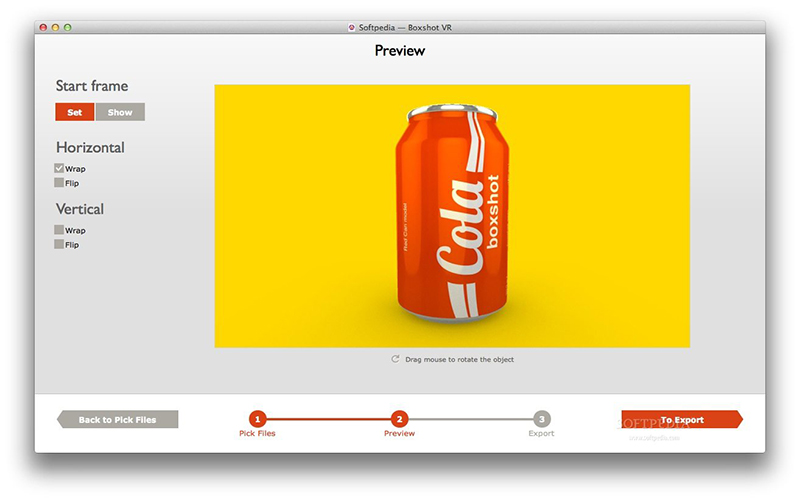Set the start frame
The image size is (800, 500).
click(74, 112)
